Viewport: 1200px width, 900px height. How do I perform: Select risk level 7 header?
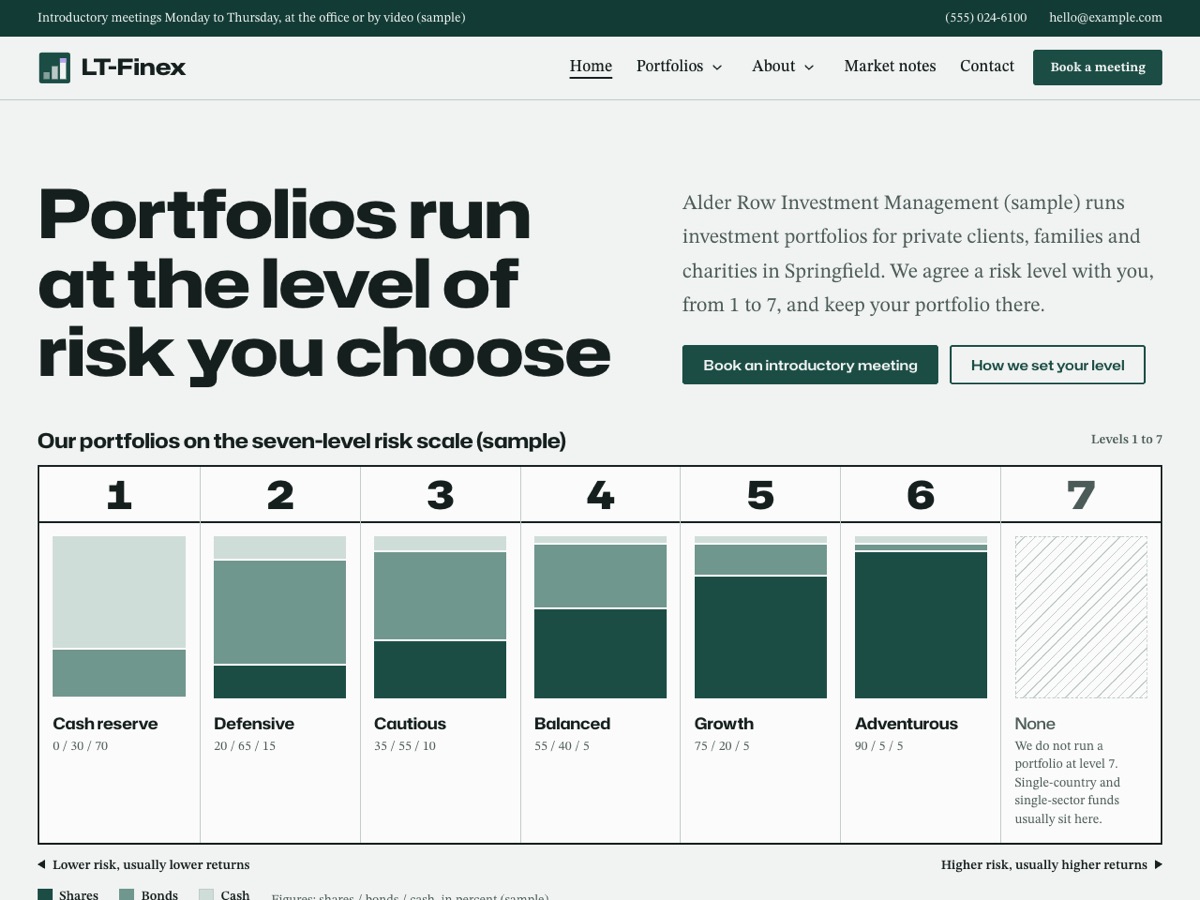click(1081, 494)
